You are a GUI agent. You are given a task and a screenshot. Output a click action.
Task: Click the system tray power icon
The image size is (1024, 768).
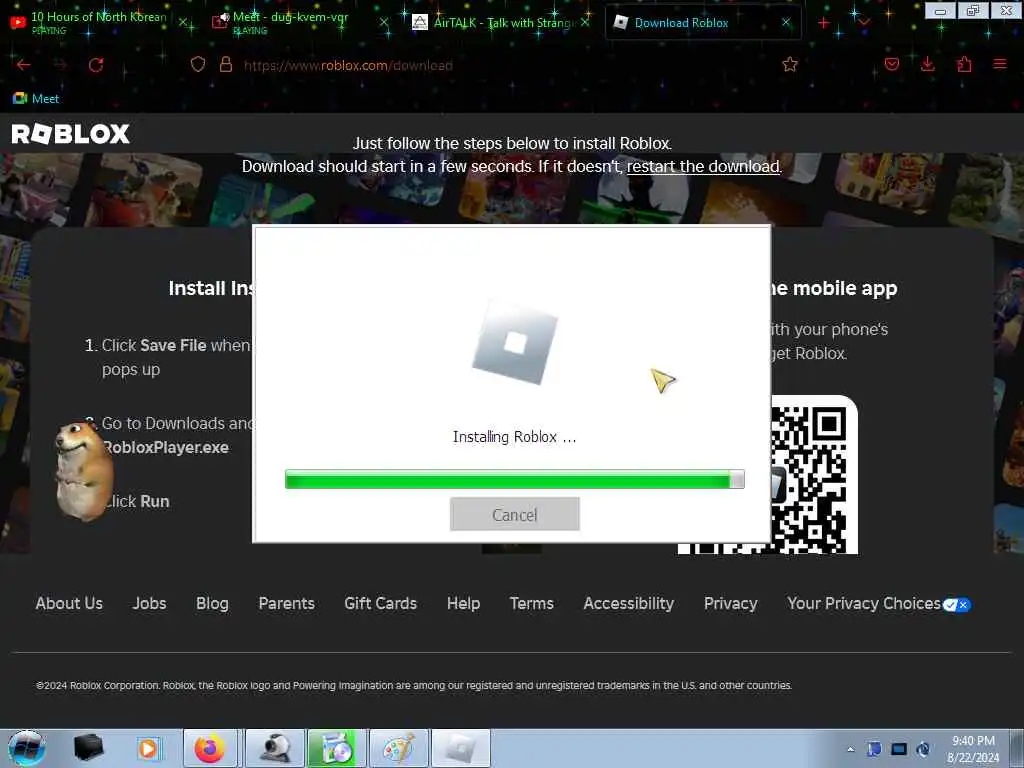[923, 749]
